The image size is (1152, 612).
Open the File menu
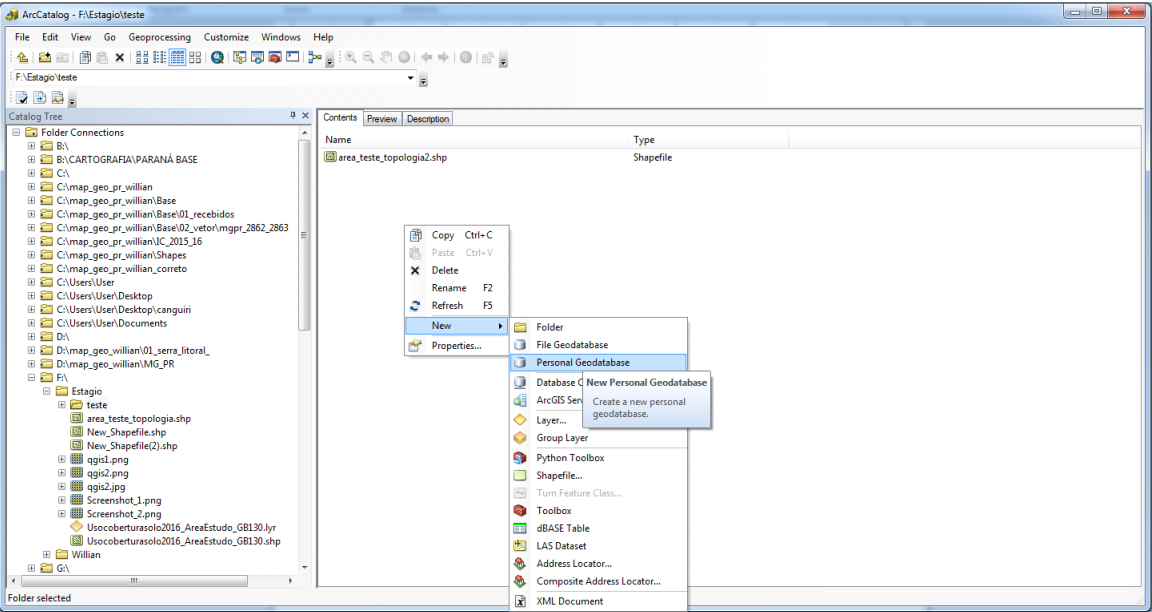pos(22,37)
